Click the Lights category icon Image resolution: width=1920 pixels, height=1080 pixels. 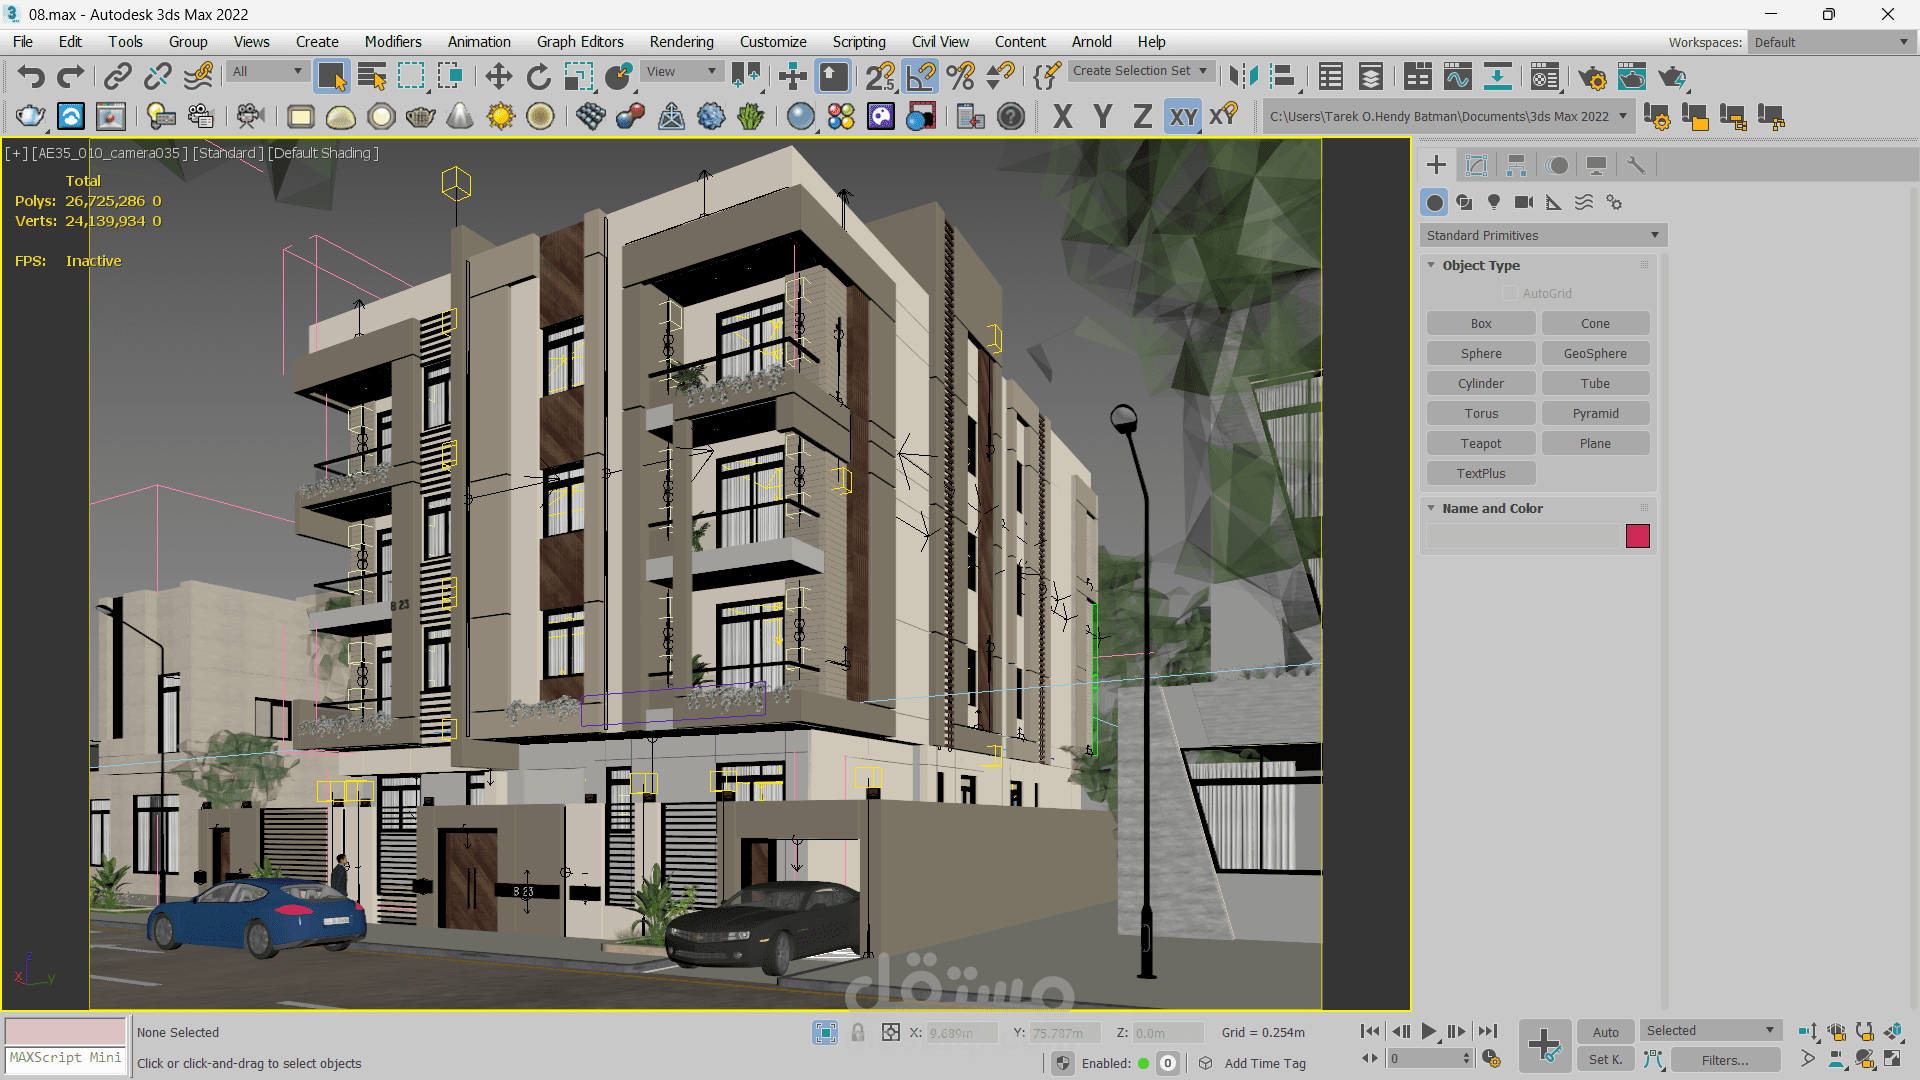(x=1494, y=202)
